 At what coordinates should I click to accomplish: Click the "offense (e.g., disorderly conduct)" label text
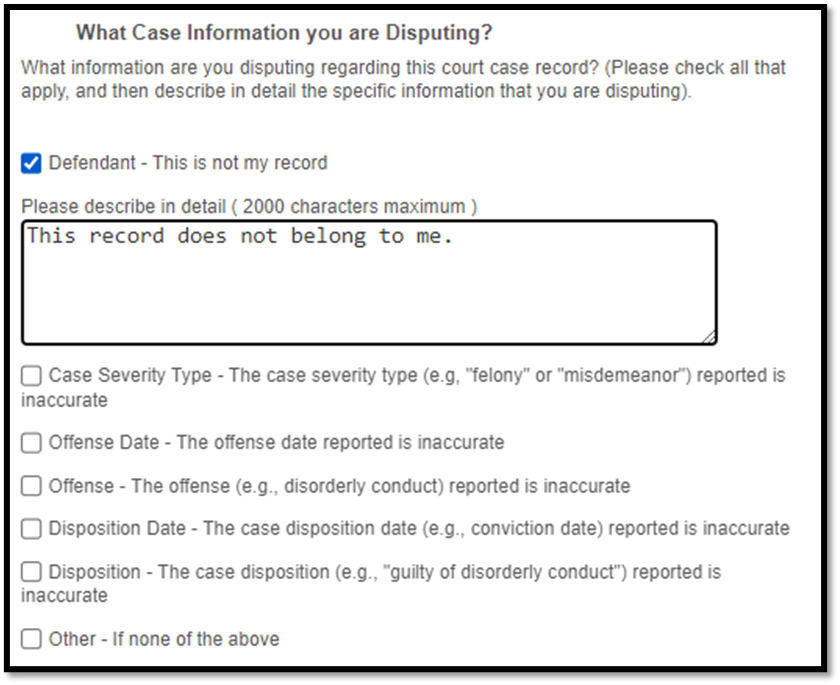click(x=288, y=486)
